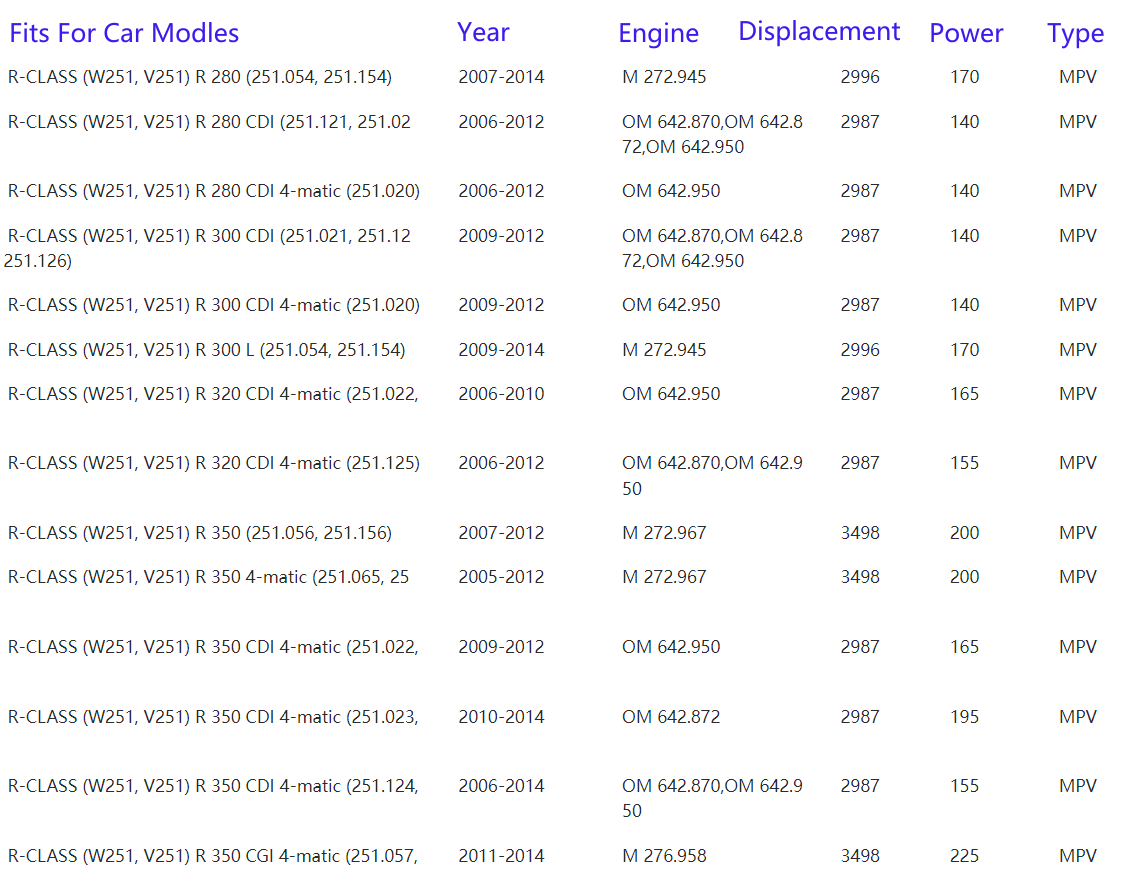The image size is (1125, 881).
Task: Select model R 280 CDI (251.121, 251.02
Action: pos(209,122)
